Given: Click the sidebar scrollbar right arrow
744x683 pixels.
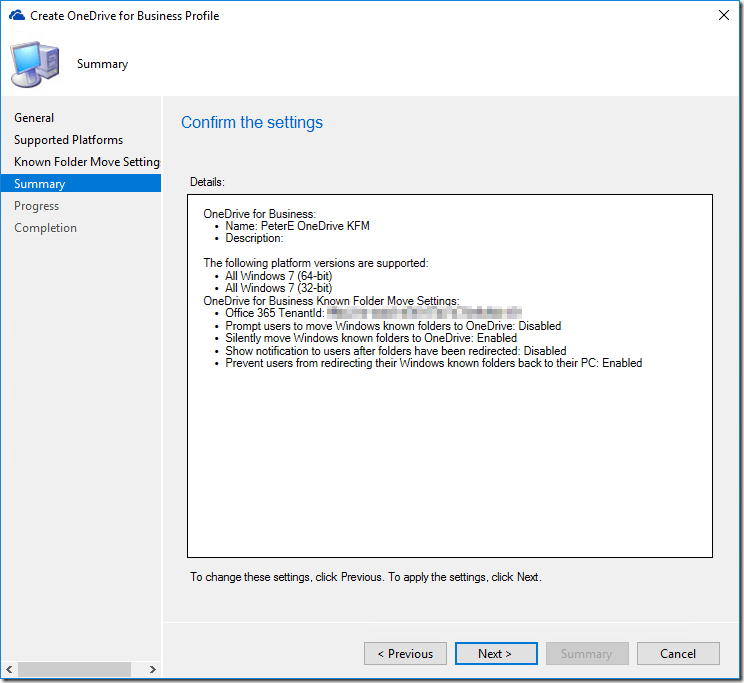Looking at the screenshot, I should pos(152,669).
